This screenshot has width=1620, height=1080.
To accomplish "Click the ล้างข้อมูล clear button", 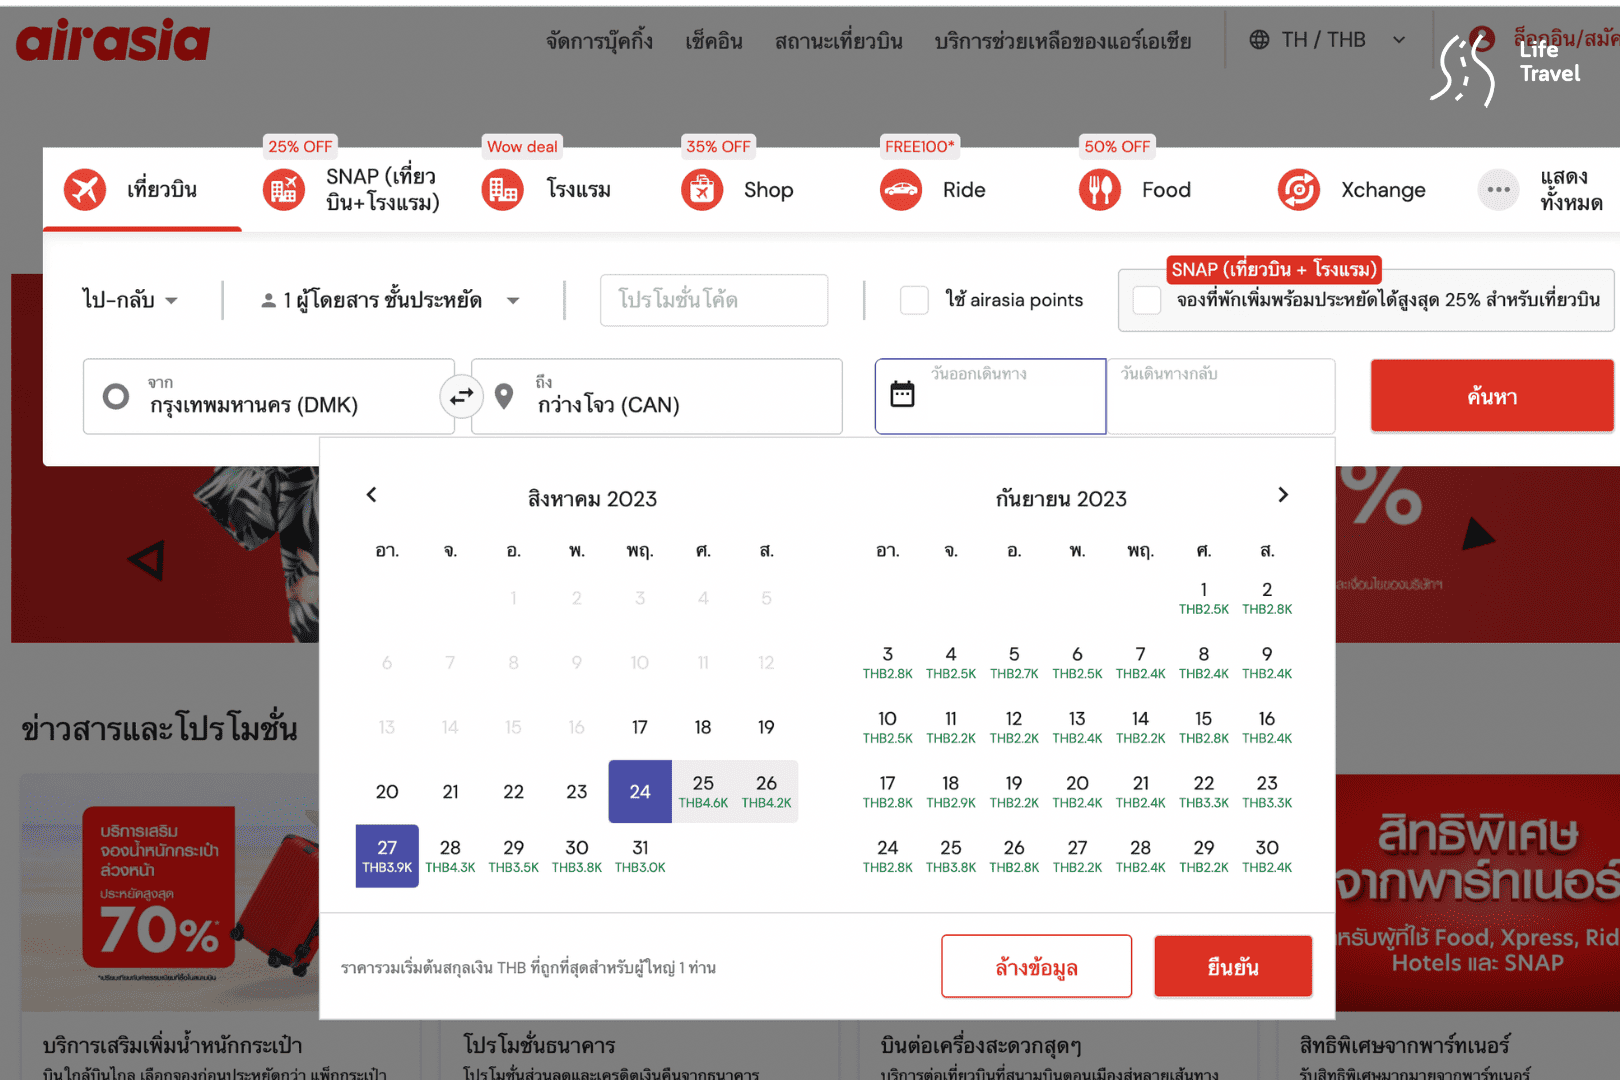I will pos(1036,966).
